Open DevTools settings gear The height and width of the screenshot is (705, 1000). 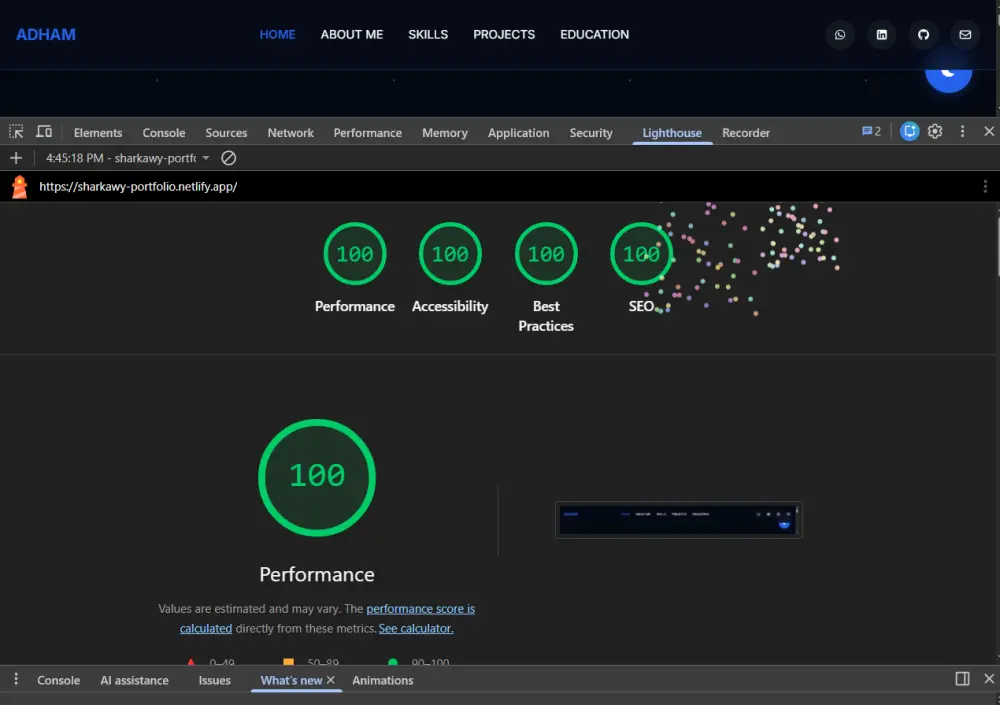[x=935, y=131]
